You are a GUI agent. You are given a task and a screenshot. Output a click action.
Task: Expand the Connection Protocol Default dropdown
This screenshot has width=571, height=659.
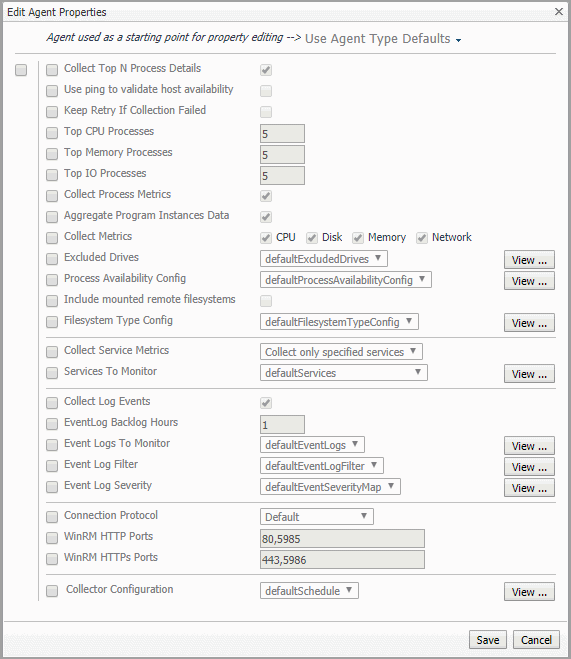click(317, 517)
